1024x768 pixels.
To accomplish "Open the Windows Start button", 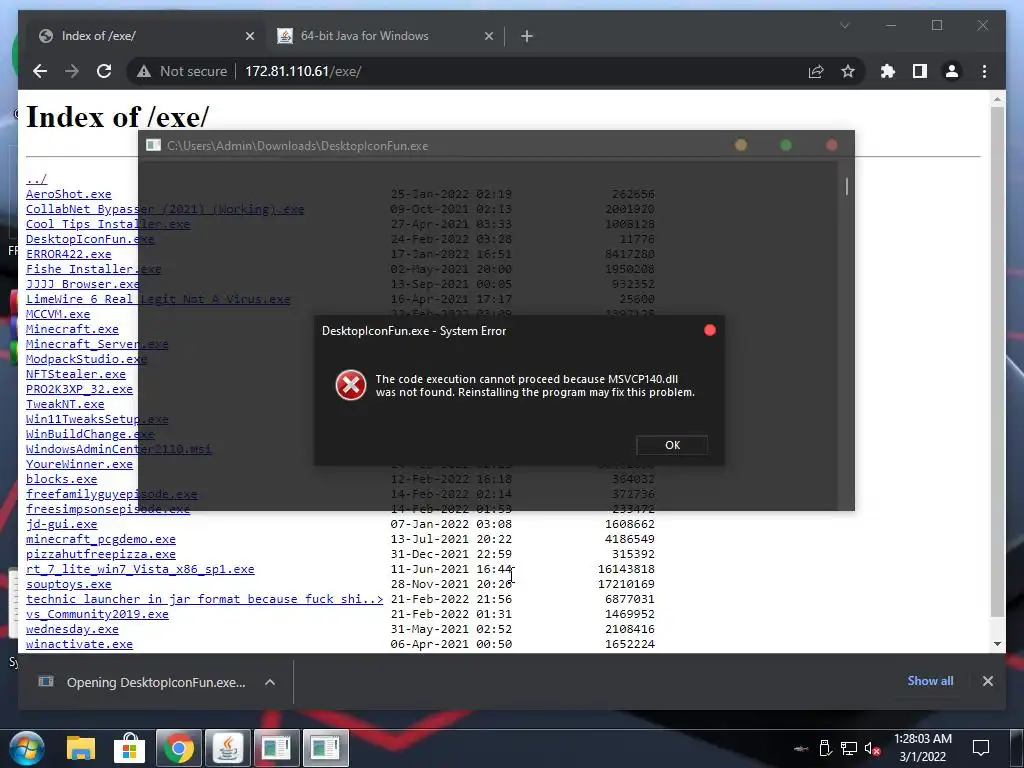I will pos(27,748).
